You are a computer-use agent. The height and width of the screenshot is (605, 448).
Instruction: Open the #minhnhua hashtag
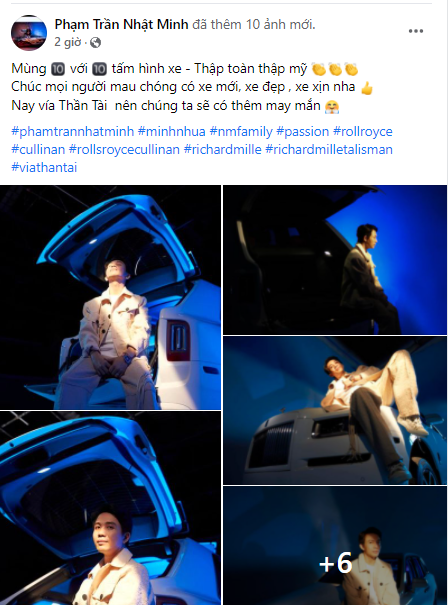click(172, 132)
